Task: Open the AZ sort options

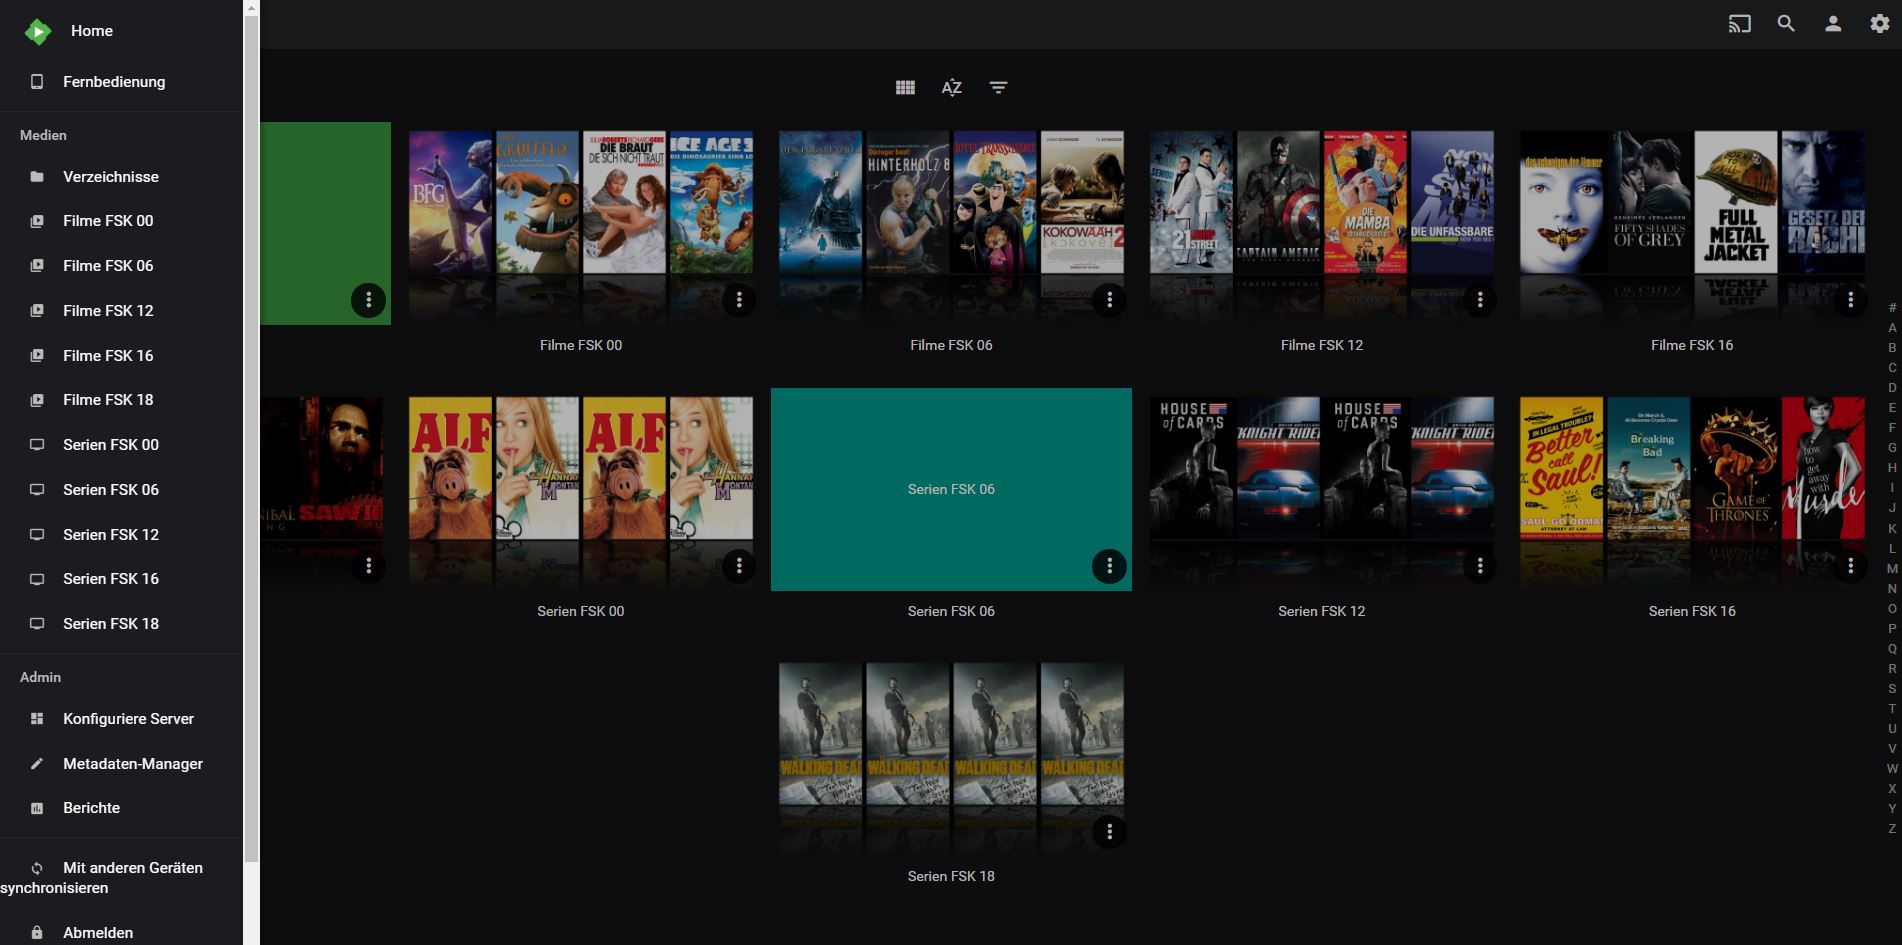Action: (952, 88)
